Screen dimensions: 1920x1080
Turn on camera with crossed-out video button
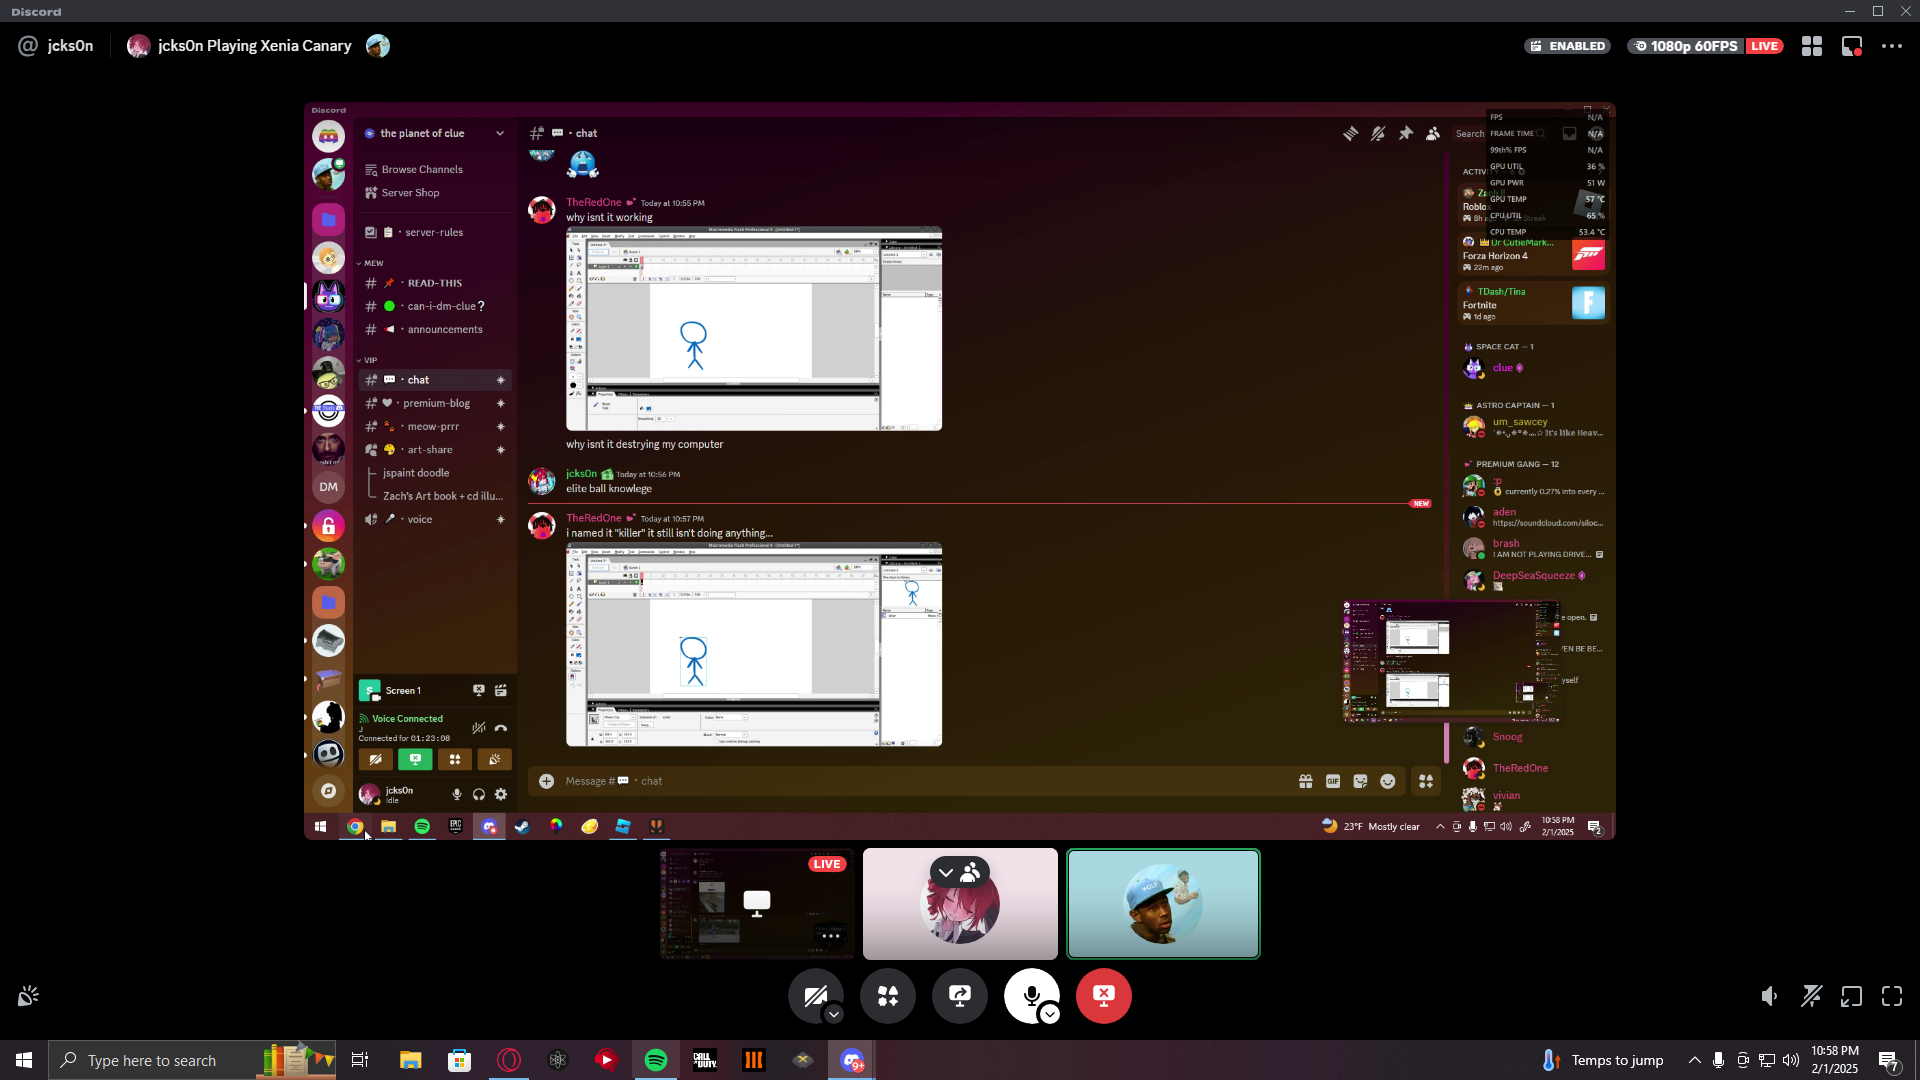pyautogui.click(x=814, y=995)
